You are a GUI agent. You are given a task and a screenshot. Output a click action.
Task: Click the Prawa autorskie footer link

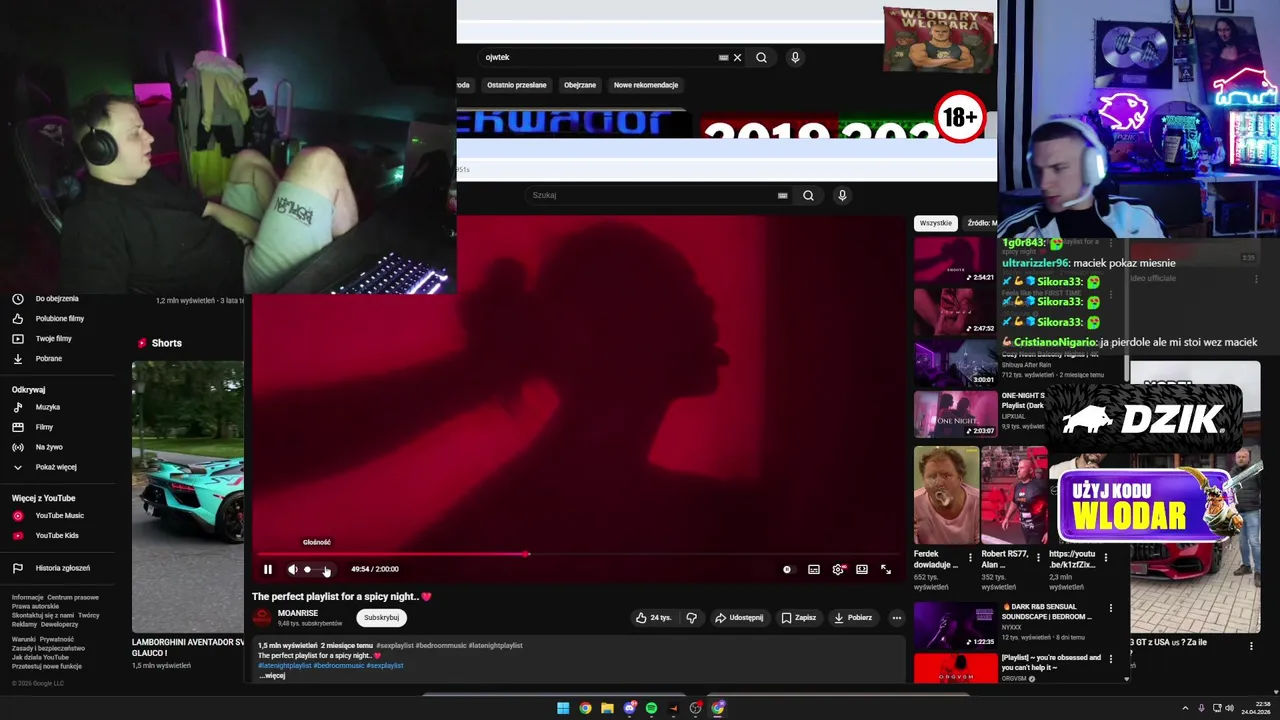click(x=36, y=606)
